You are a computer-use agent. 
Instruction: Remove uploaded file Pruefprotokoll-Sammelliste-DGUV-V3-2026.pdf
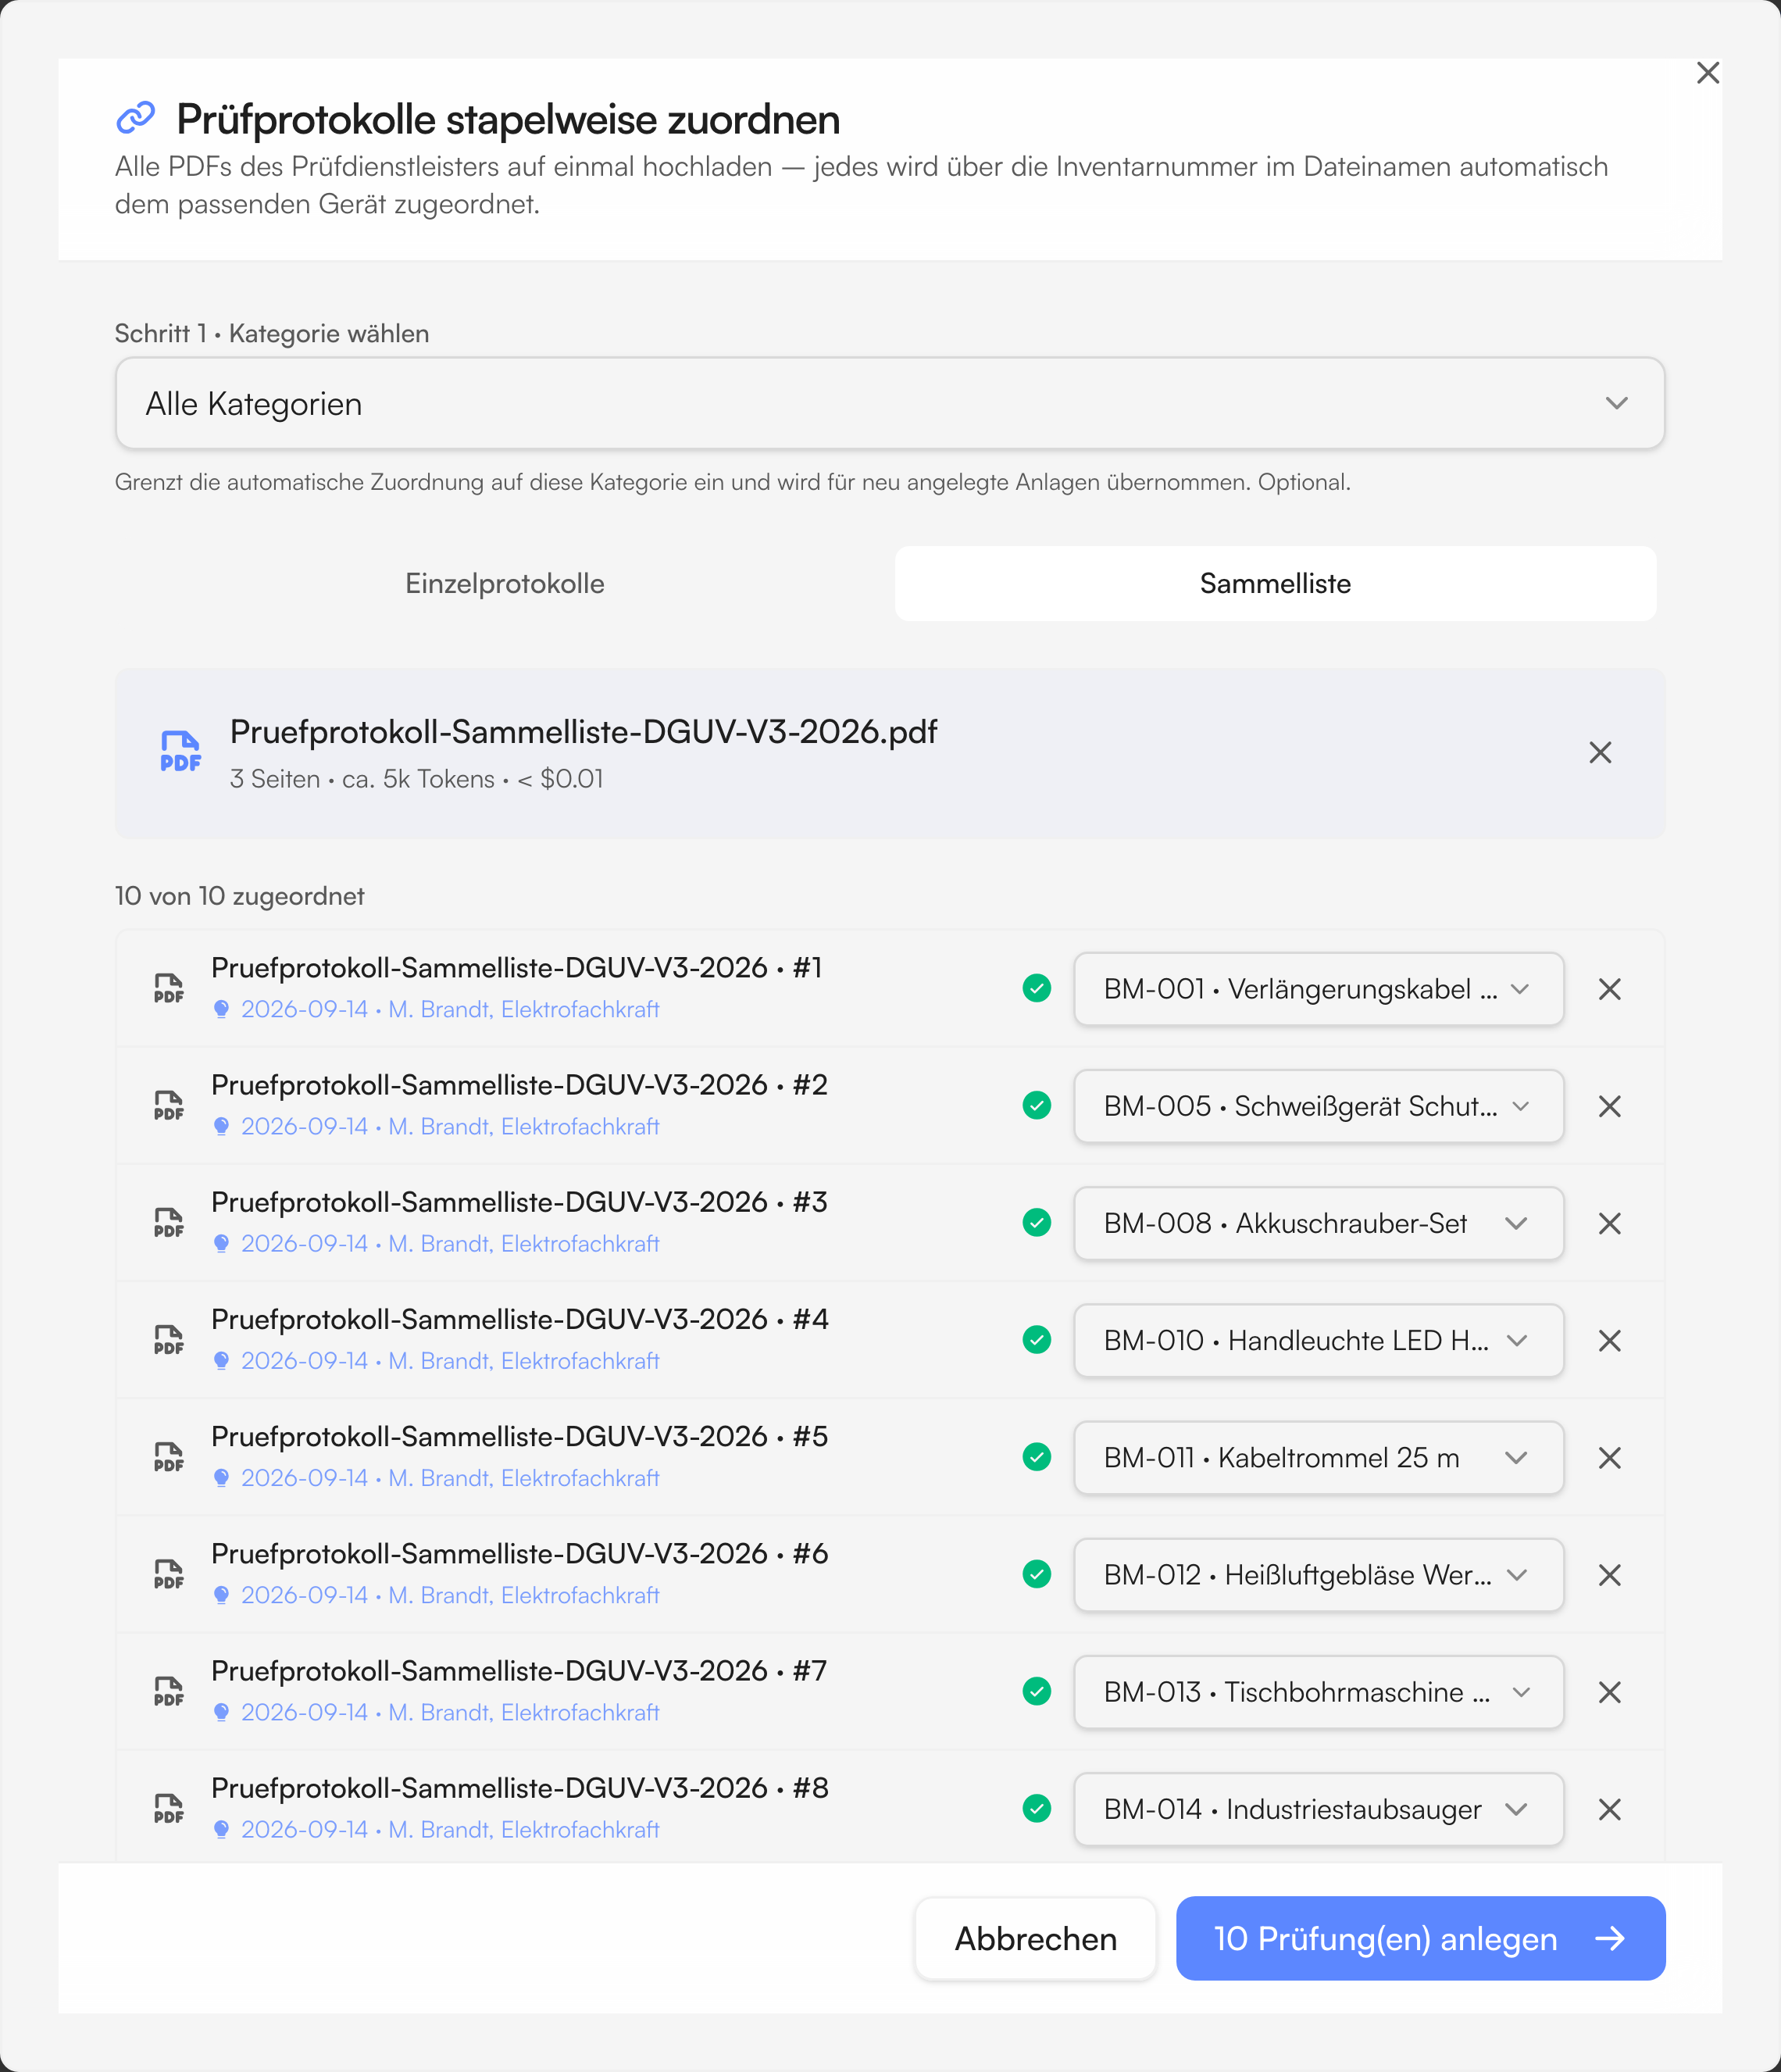[x=1600, y=752]
